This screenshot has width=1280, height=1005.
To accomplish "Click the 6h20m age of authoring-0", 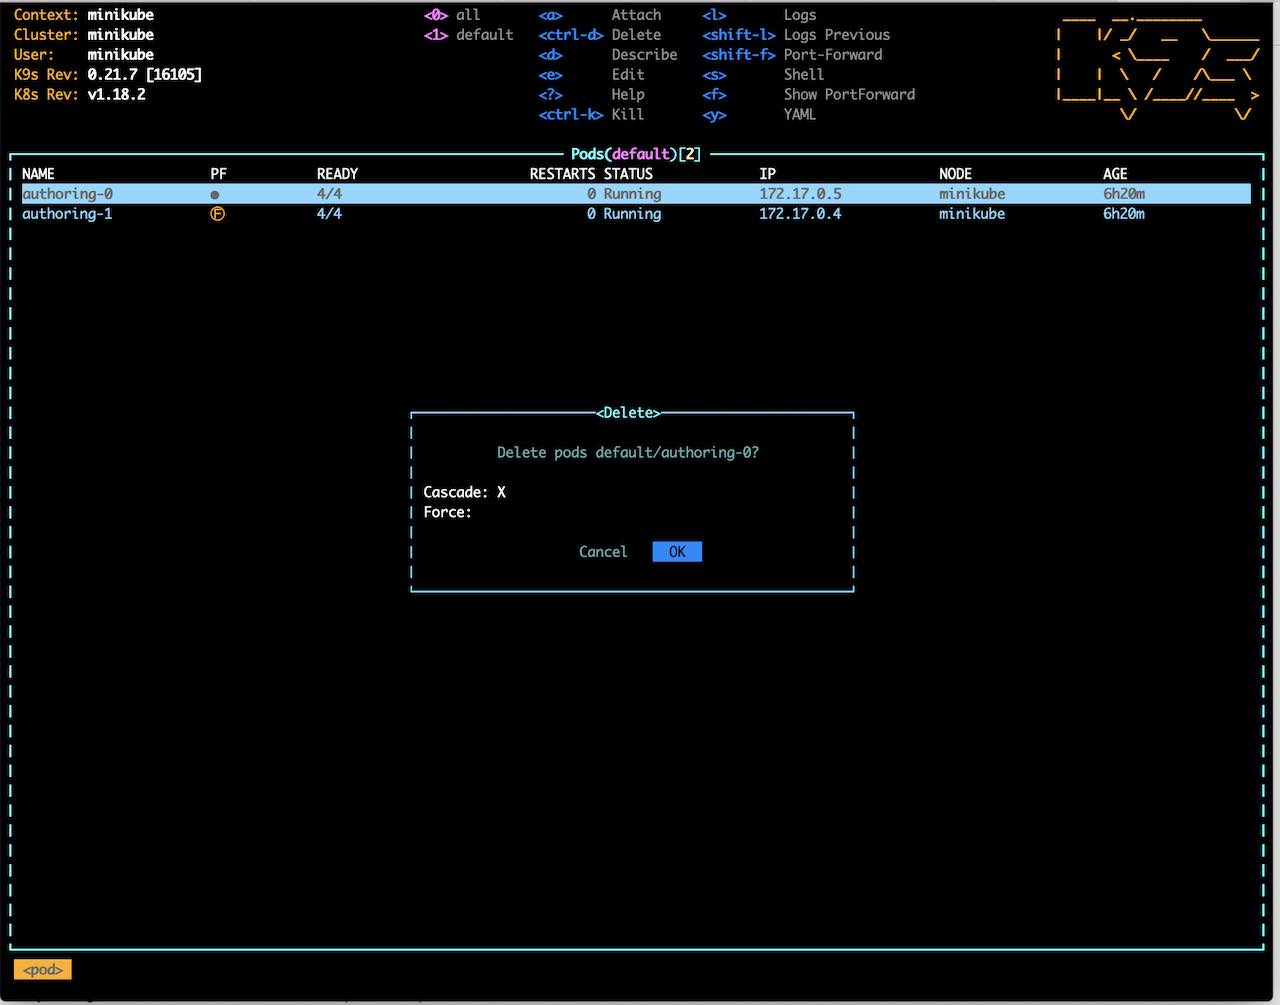I will tap(1124, 194).
